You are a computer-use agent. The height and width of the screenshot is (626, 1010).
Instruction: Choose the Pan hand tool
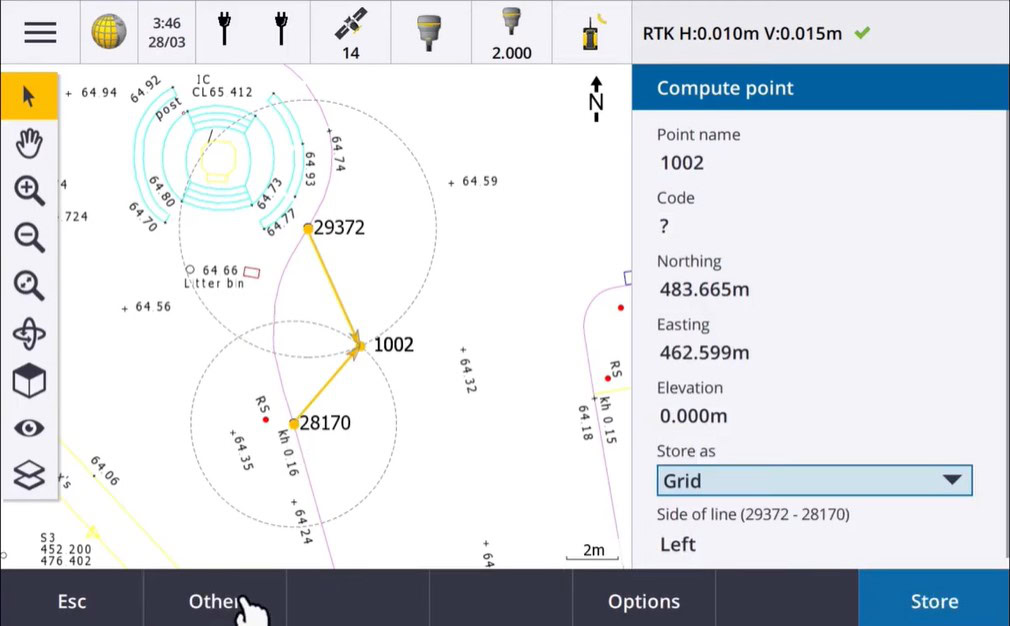pyautogui.click(x=29, y=143)
